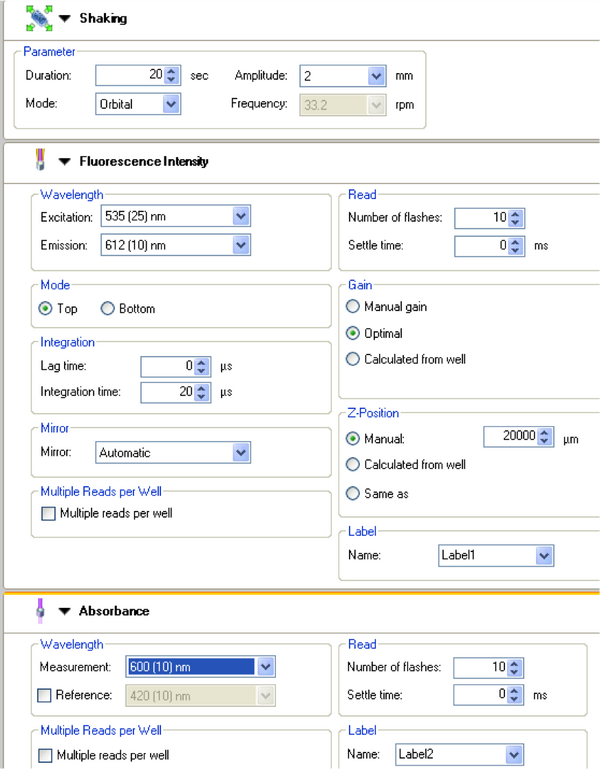
Task: Collapse the Shaking section arrow
Action: click(65, 19)
